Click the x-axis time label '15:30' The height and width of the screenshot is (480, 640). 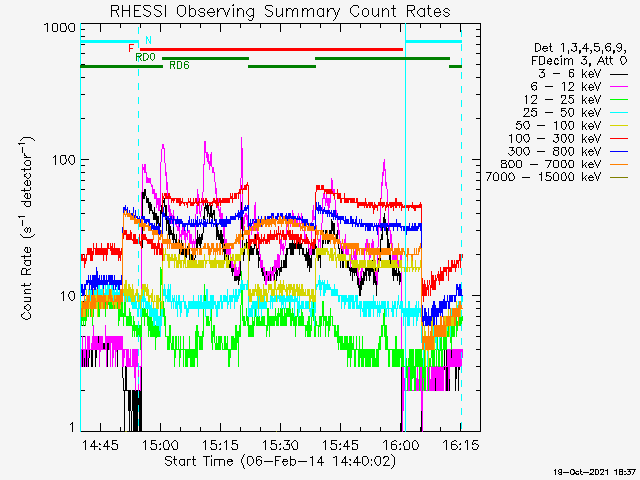tap(280, 445)
